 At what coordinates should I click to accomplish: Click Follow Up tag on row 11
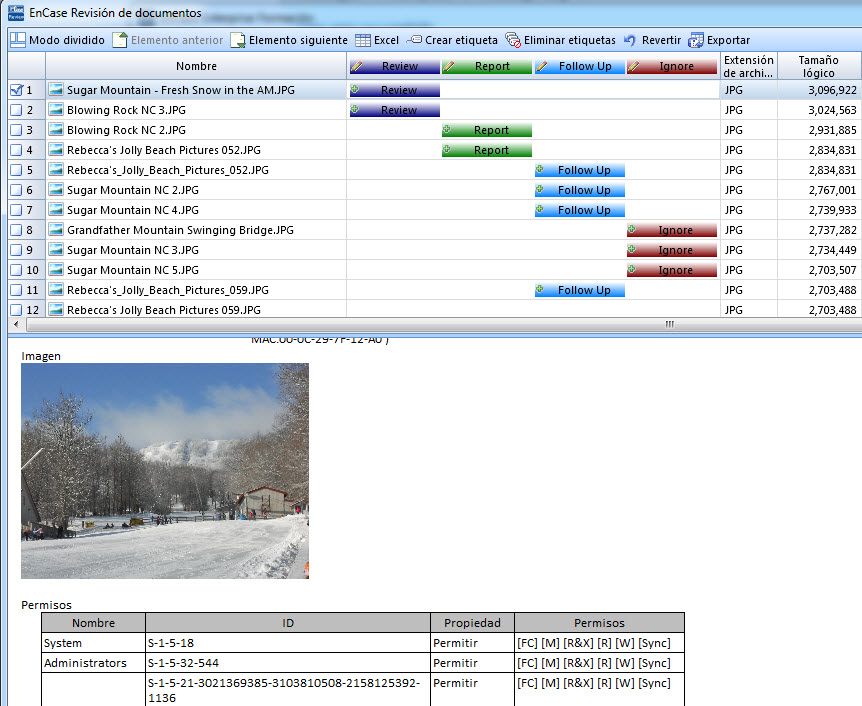(579, 290)
